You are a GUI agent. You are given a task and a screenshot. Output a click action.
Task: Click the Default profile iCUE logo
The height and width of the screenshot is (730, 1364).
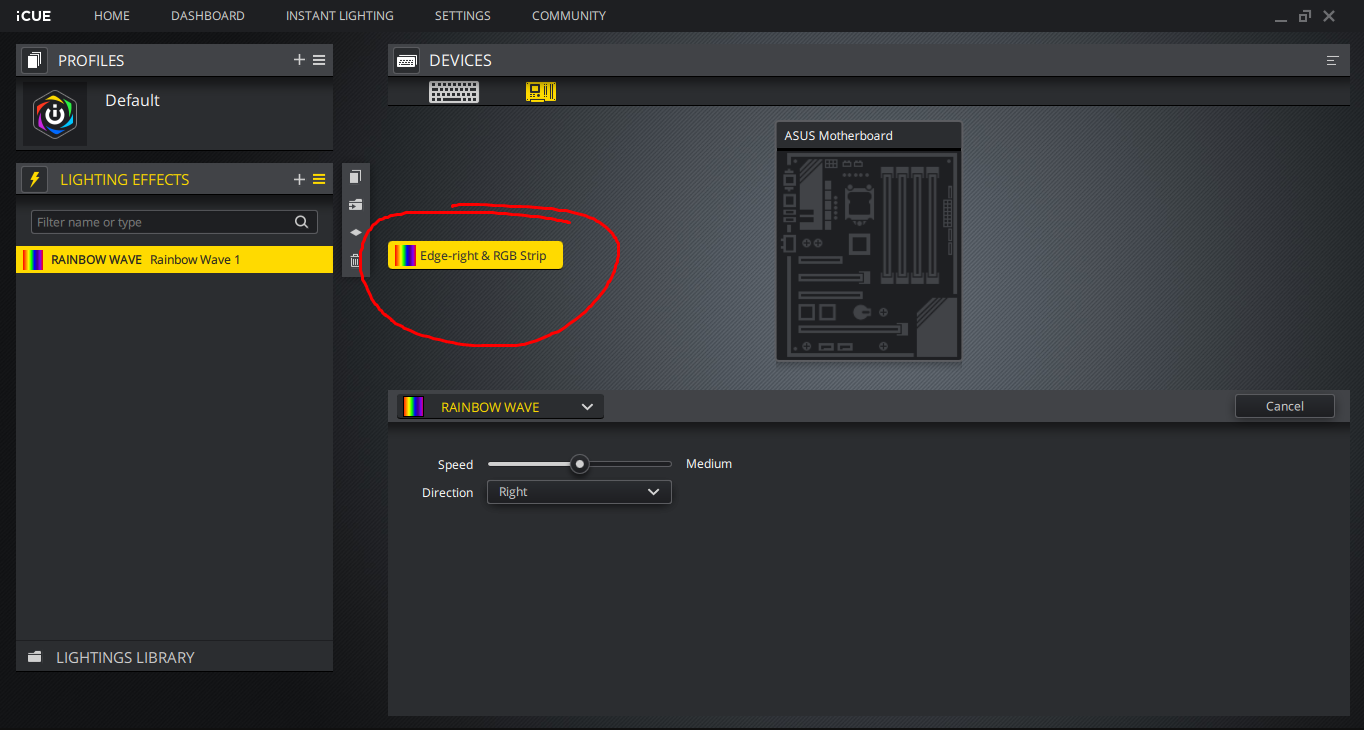pyautogui.click(x=55, y=114)
